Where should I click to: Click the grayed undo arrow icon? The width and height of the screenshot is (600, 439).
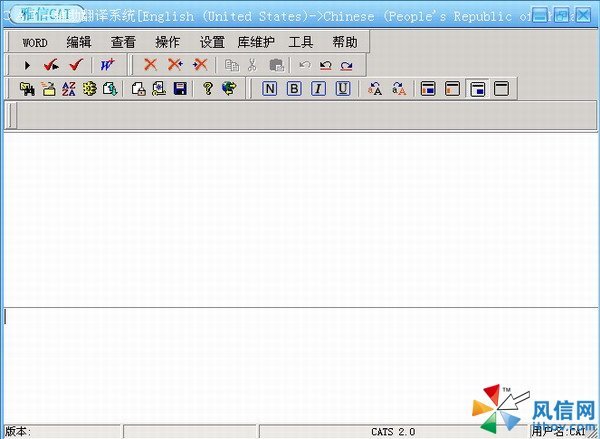point(305,65)
